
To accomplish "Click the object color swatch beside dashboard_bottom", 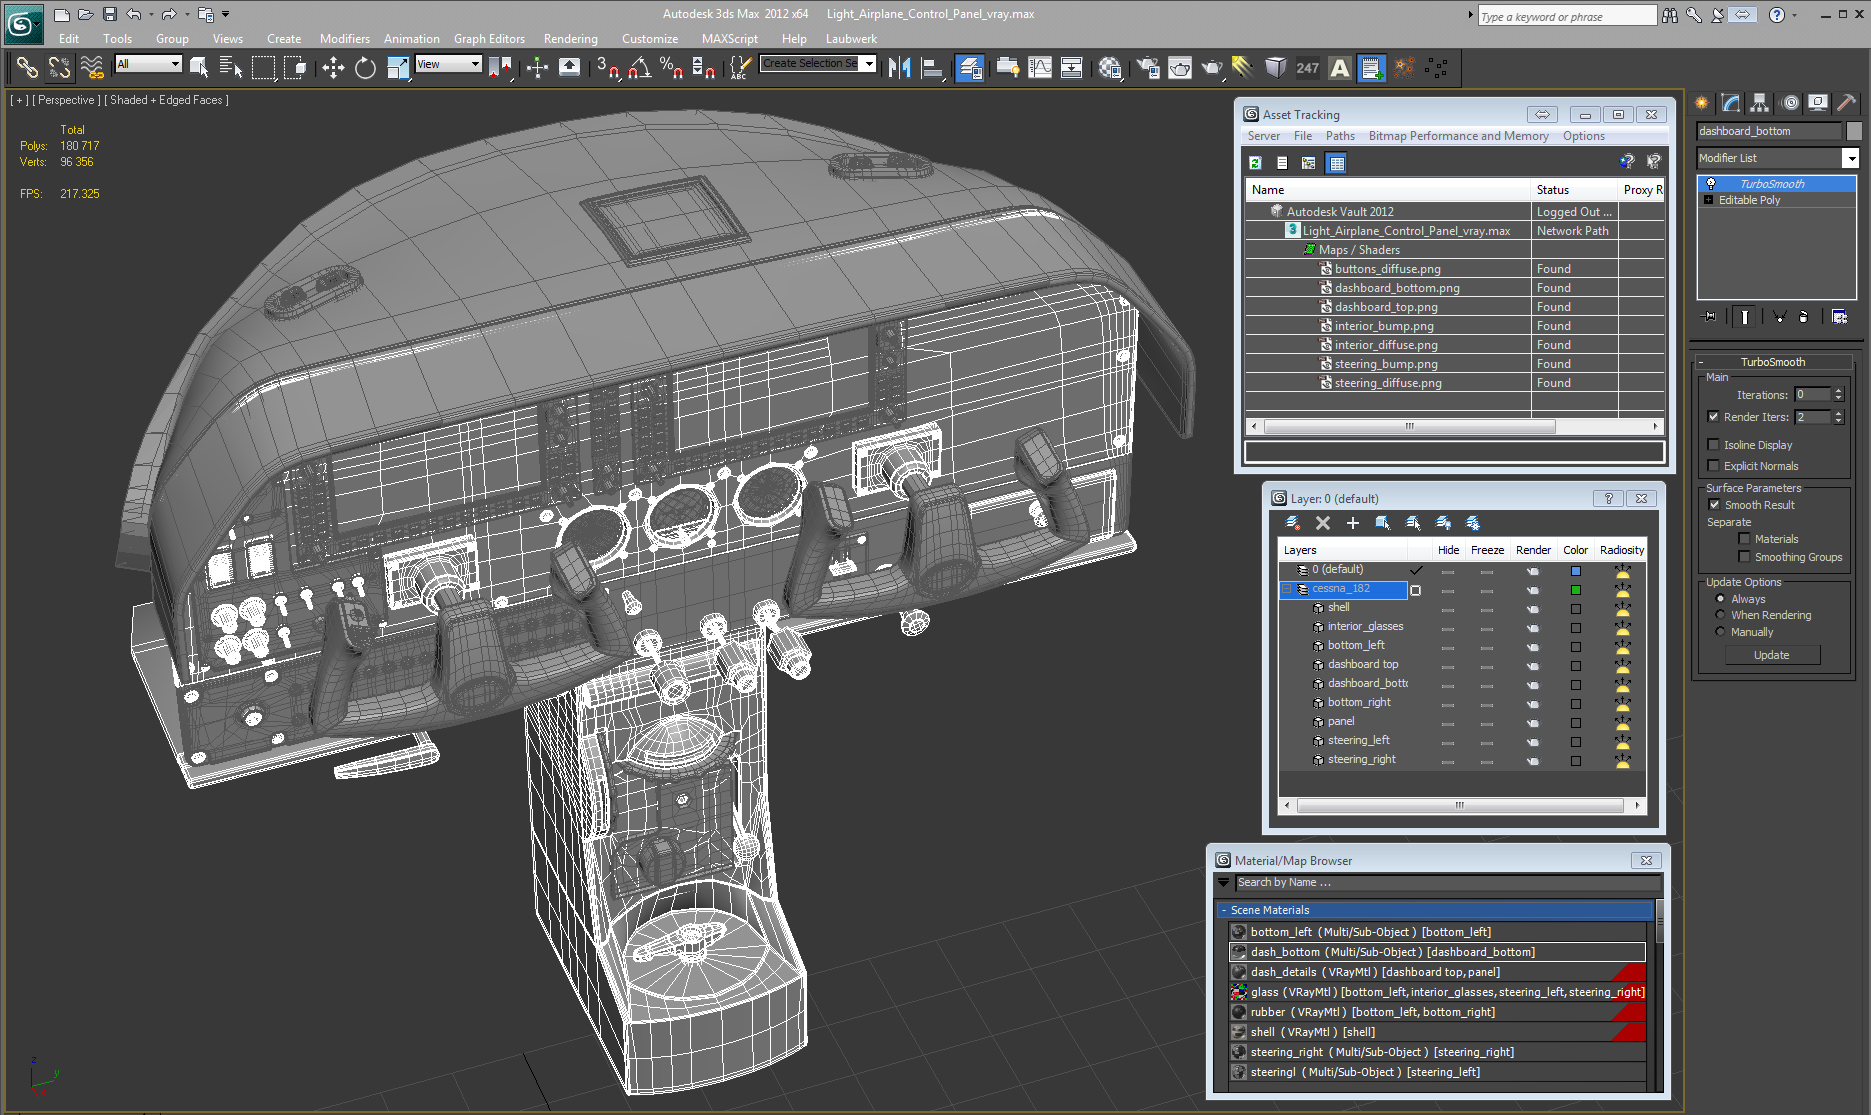I will (x=1853, y=131).
